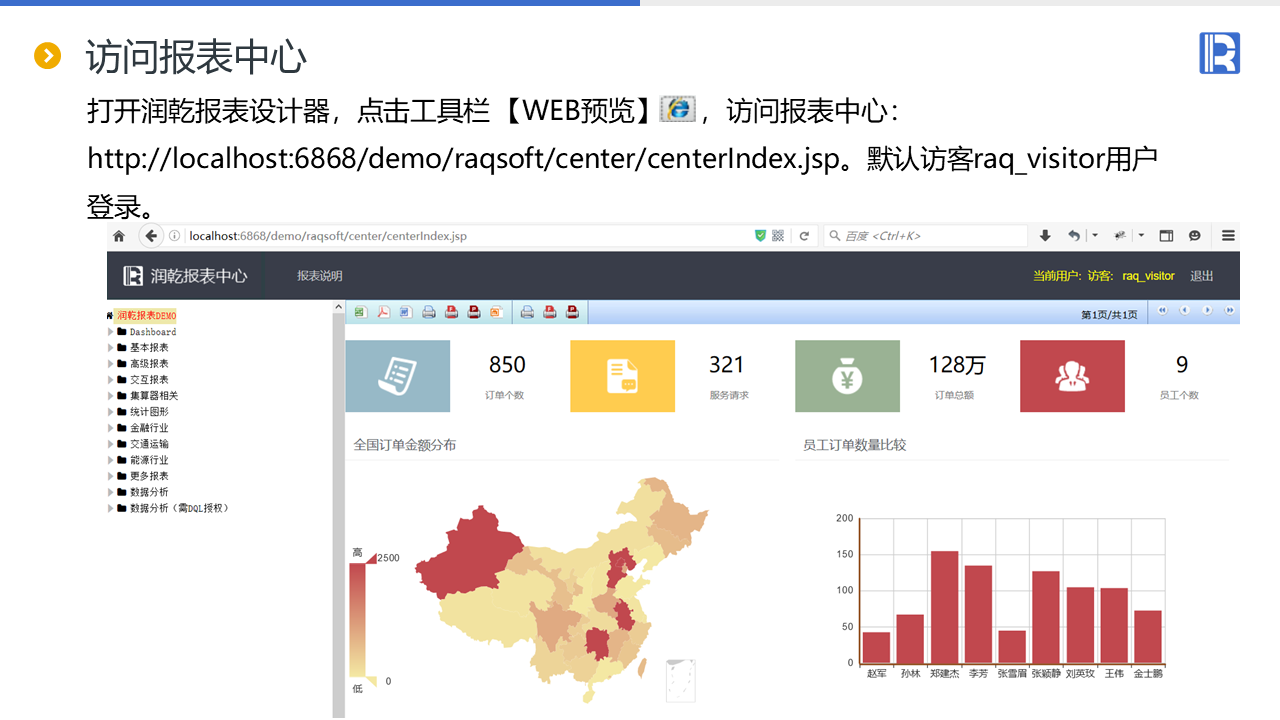The width and height of the screenshot is (1280, 720).
Task: Click the export to Word icon
Action: (x=406, y=312)
